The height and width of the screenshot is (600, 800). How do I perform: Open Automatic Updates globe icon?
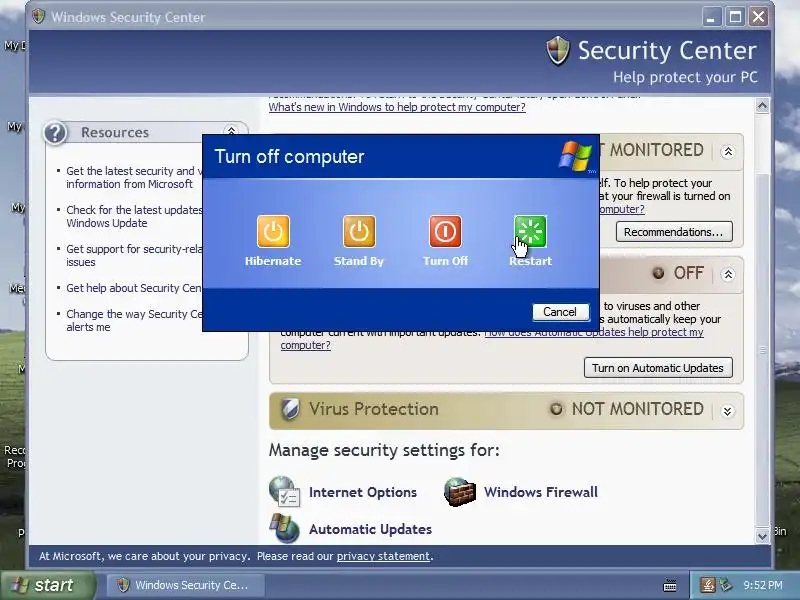coord(284,528)
